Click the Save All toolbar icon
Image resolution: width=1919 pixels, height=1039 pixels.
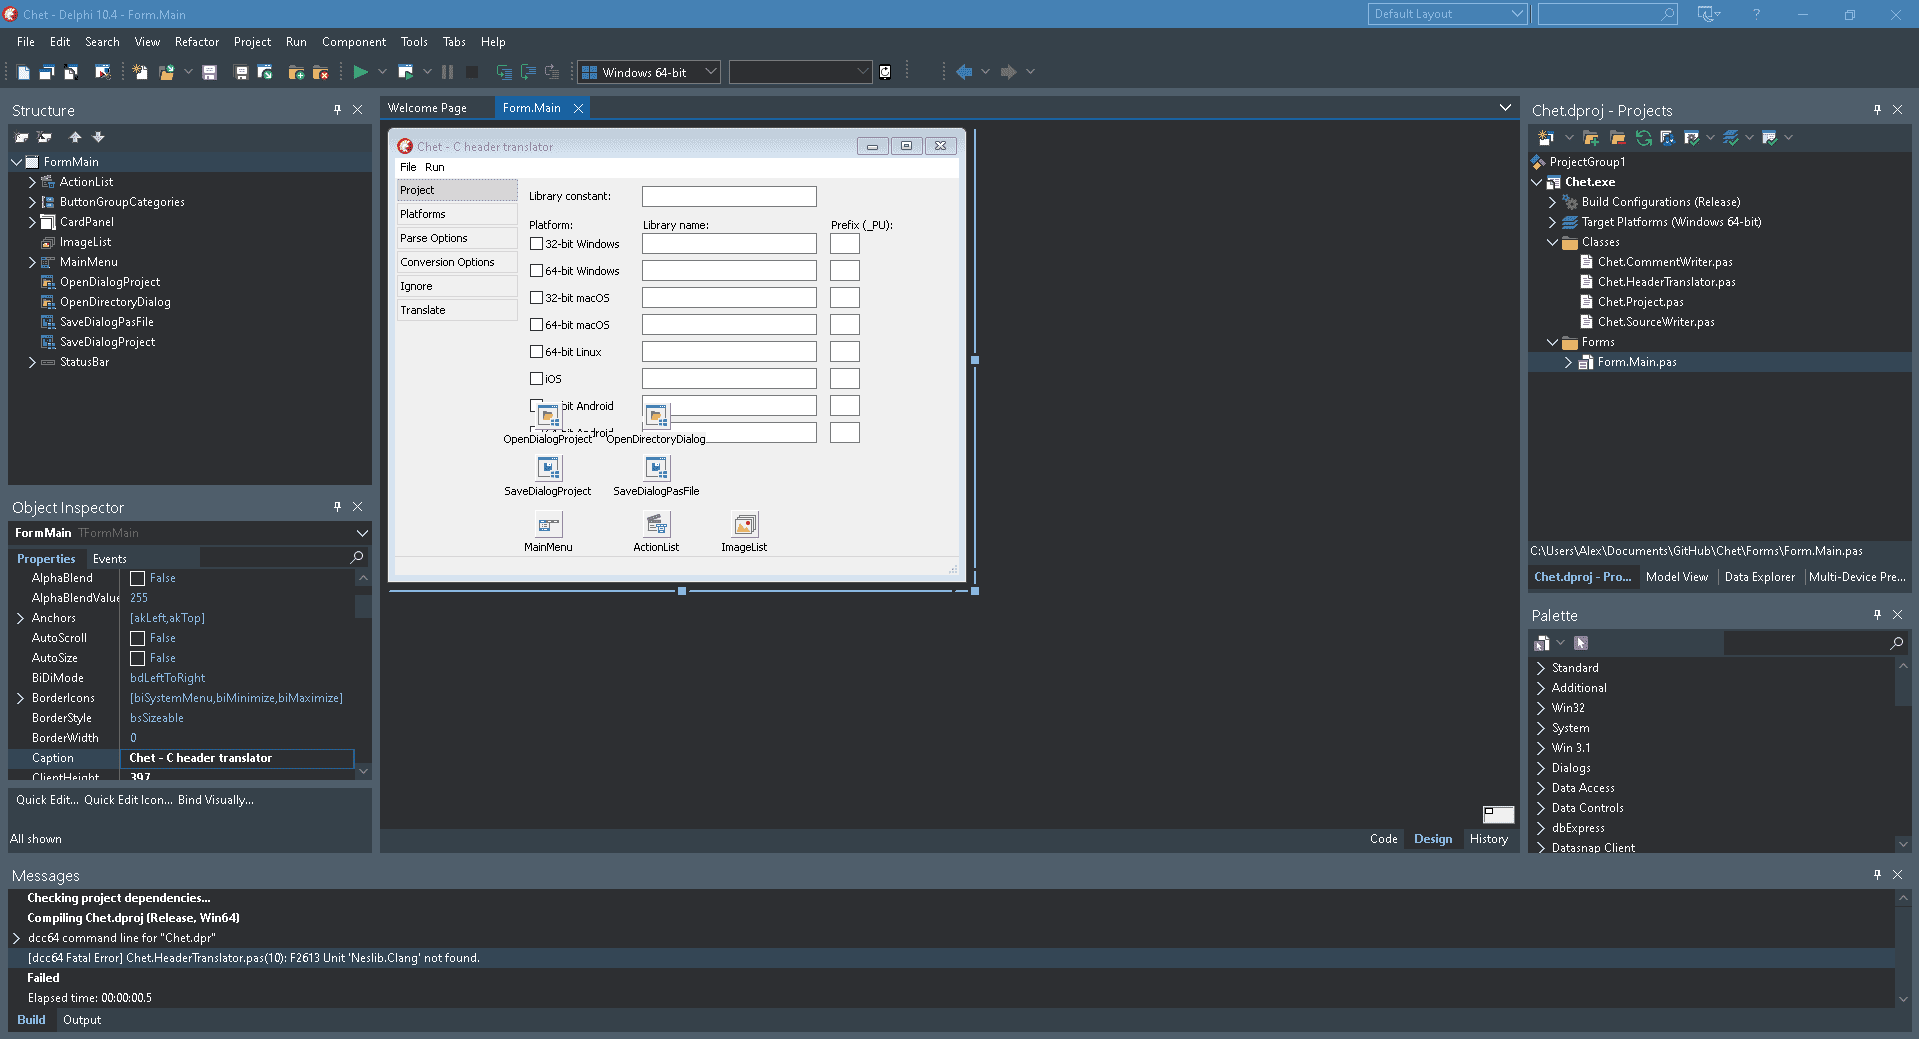pos(241,72)
